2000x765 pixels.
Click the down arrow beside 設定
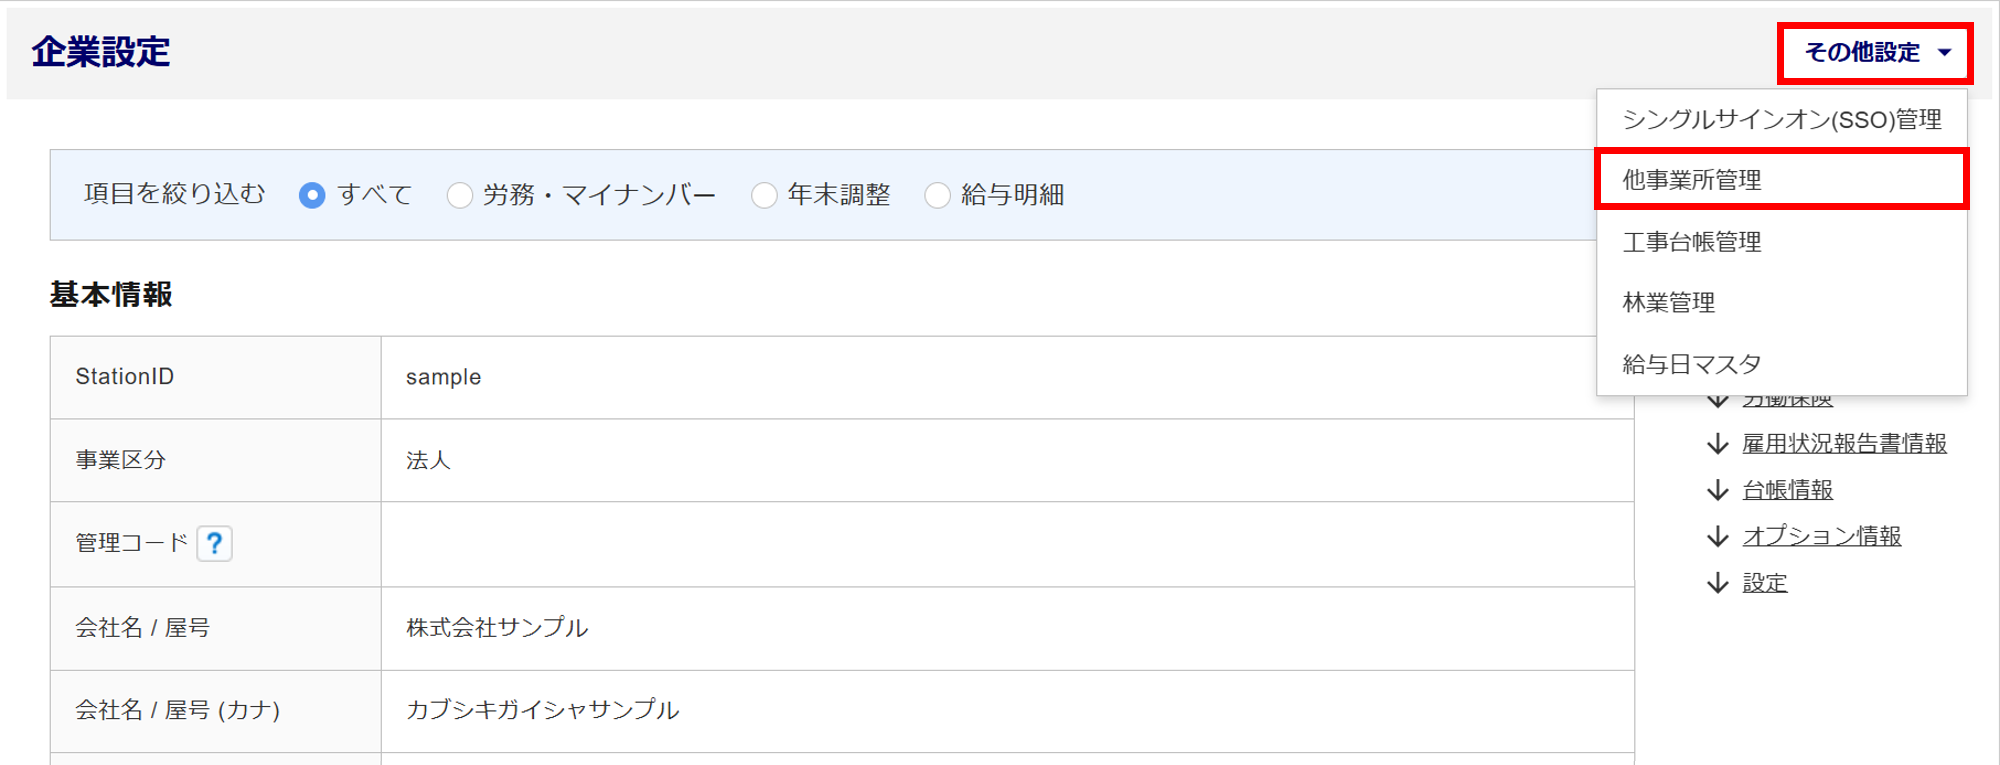click(1718, 583)
